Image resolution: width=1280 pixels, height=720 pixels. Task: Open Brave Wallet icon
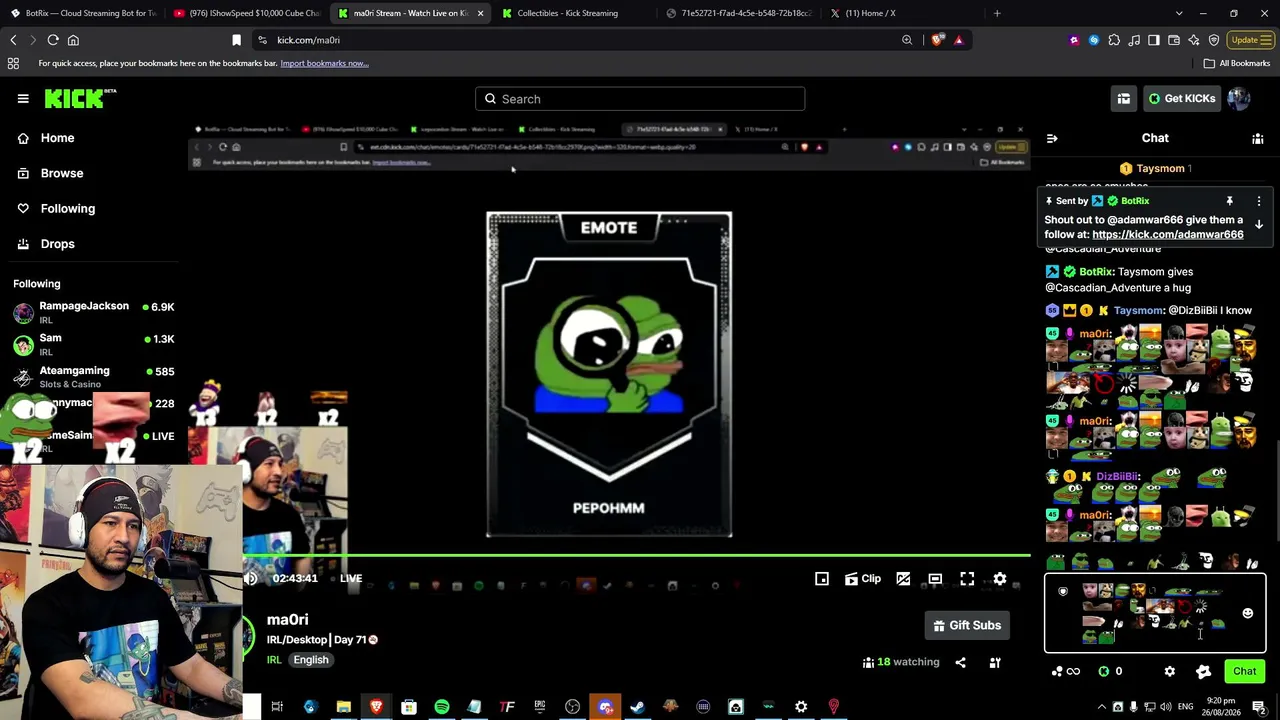click(x=1174, y=40)
